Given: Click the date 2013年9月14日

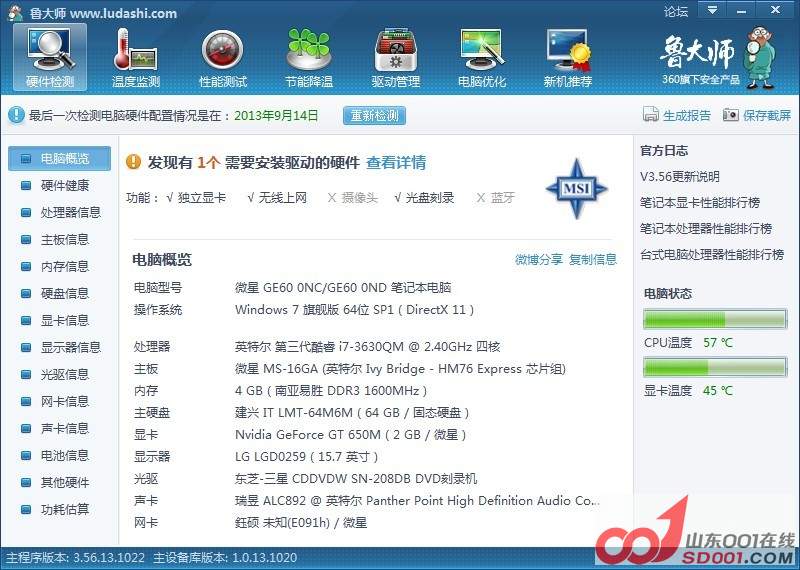Looking at the screenshot, I should (276, 115).
